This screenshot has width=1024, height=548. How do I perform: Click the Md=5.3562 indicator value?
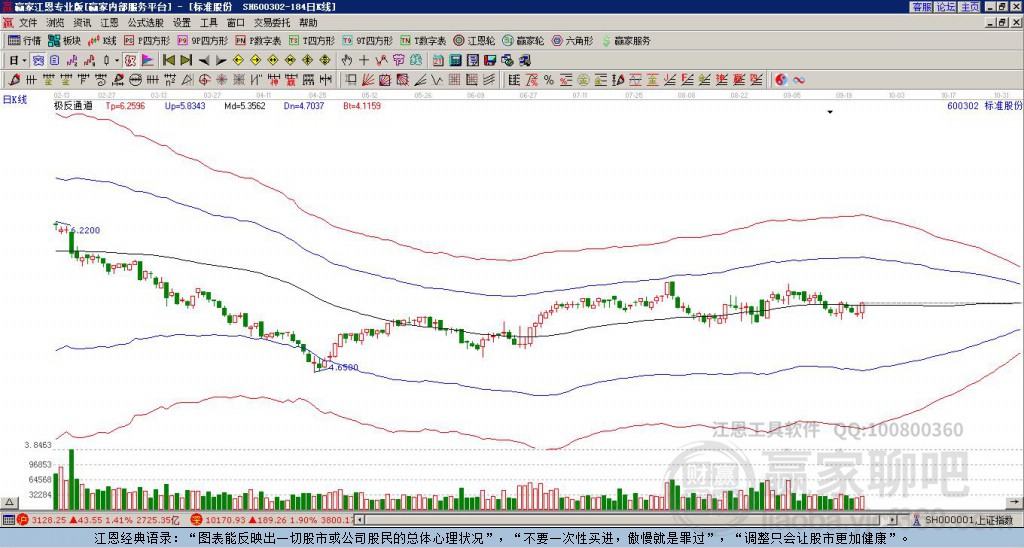click(245, 105)
